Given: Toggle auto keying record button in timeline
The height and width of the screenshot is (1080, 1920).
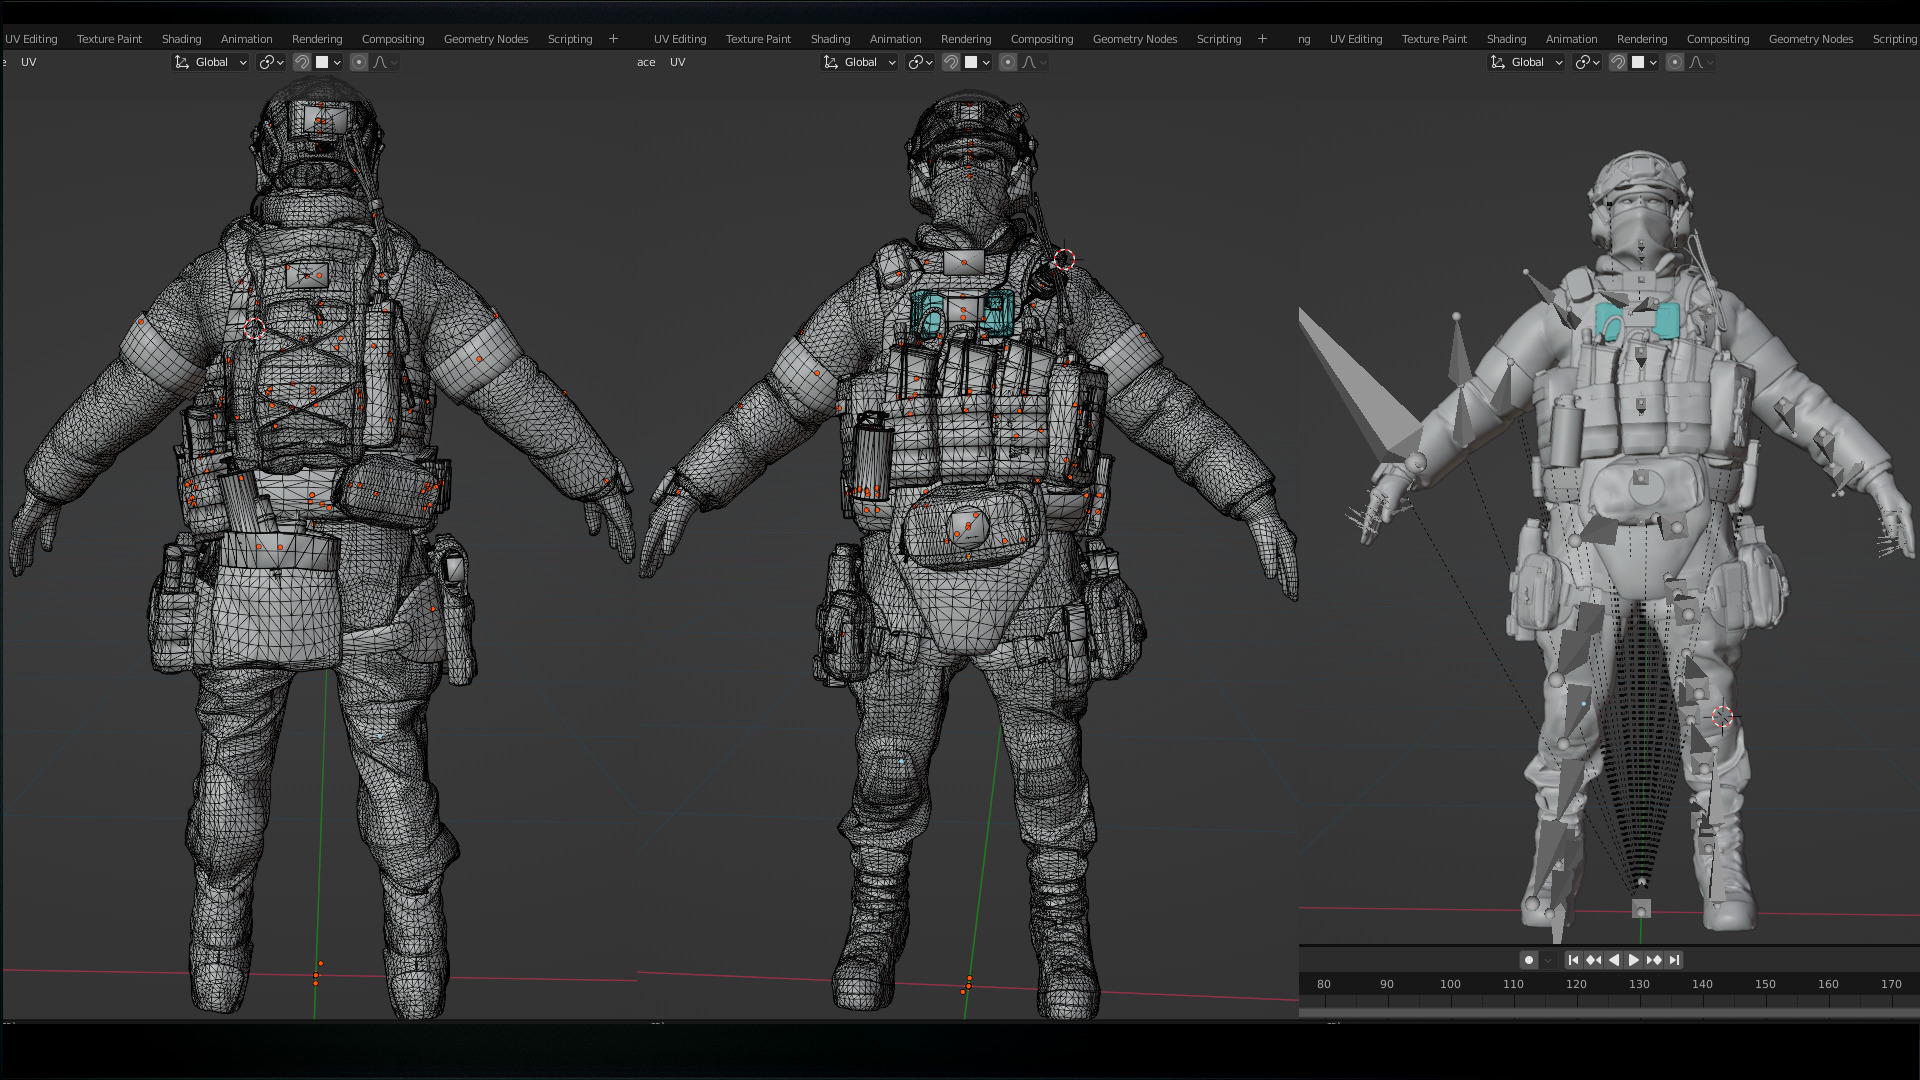Looking at the screenshot, I should pyautogui.click(x=1528, y=960).
